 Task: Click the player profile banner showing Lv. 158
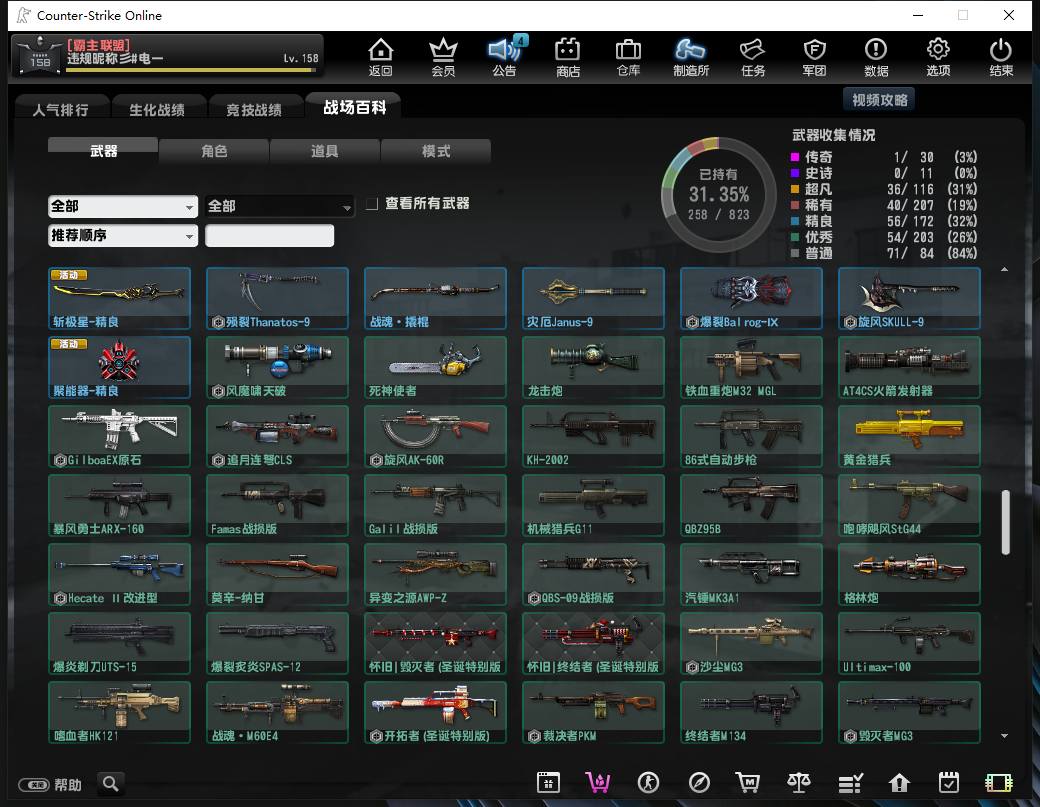click(x=168, y=55)
